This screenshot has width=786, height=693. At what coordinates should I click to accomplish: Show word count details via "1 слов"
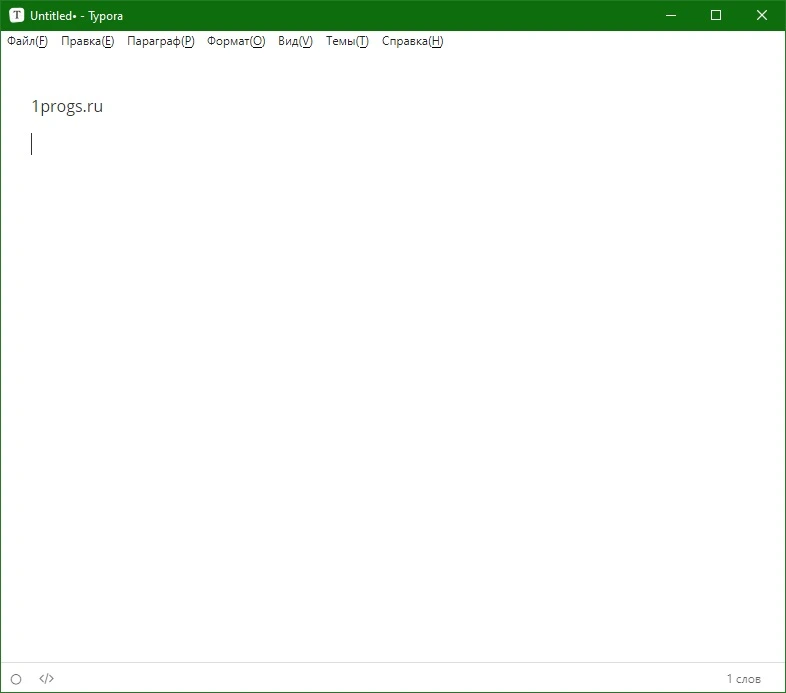tap(744, 679)
